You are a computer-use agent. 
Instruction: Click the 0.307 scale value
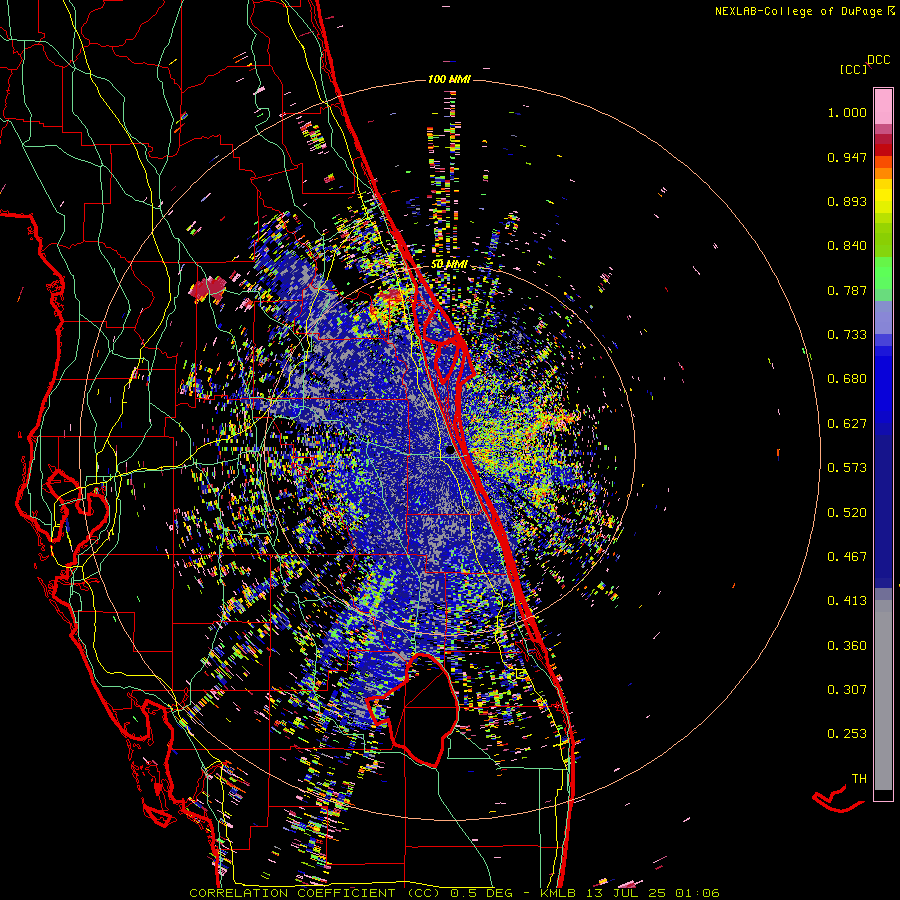click(847, 690)
